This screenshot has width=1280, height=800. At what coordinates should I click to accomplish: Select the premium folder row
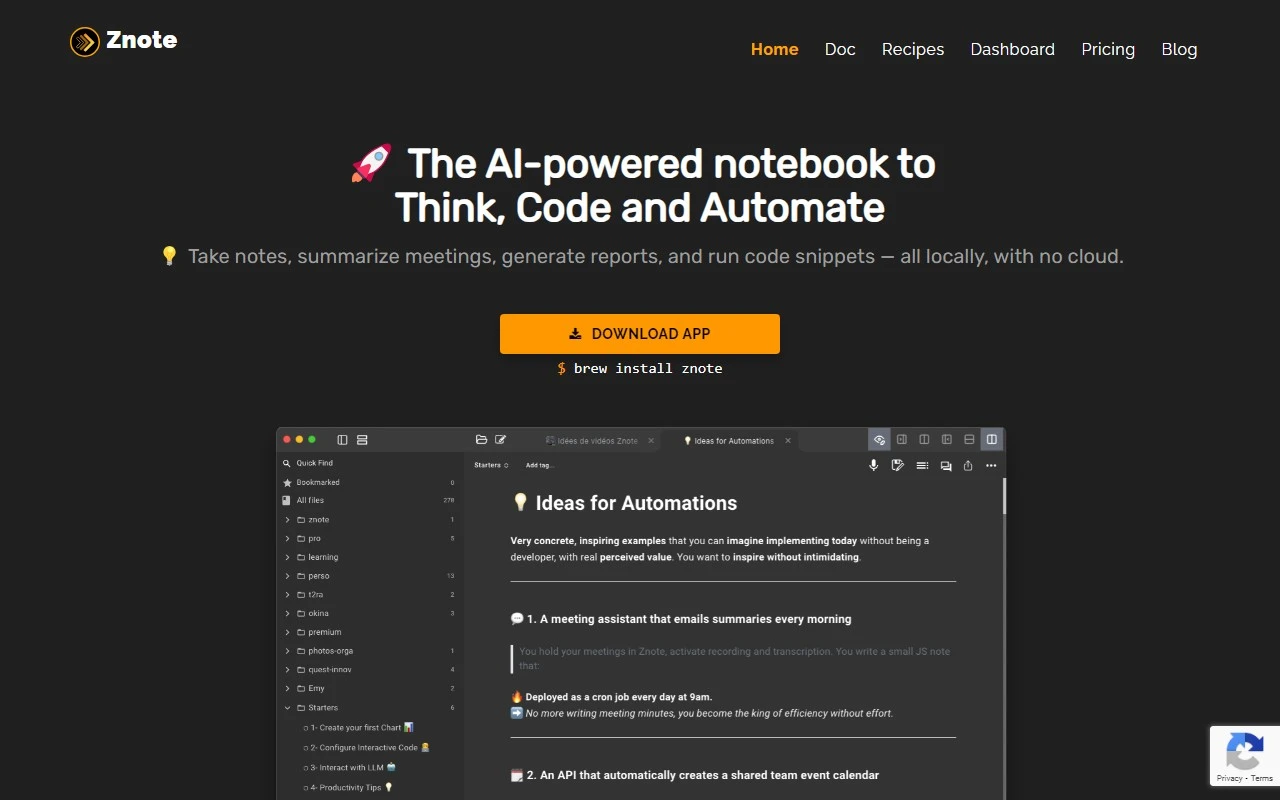pos(368,632)
